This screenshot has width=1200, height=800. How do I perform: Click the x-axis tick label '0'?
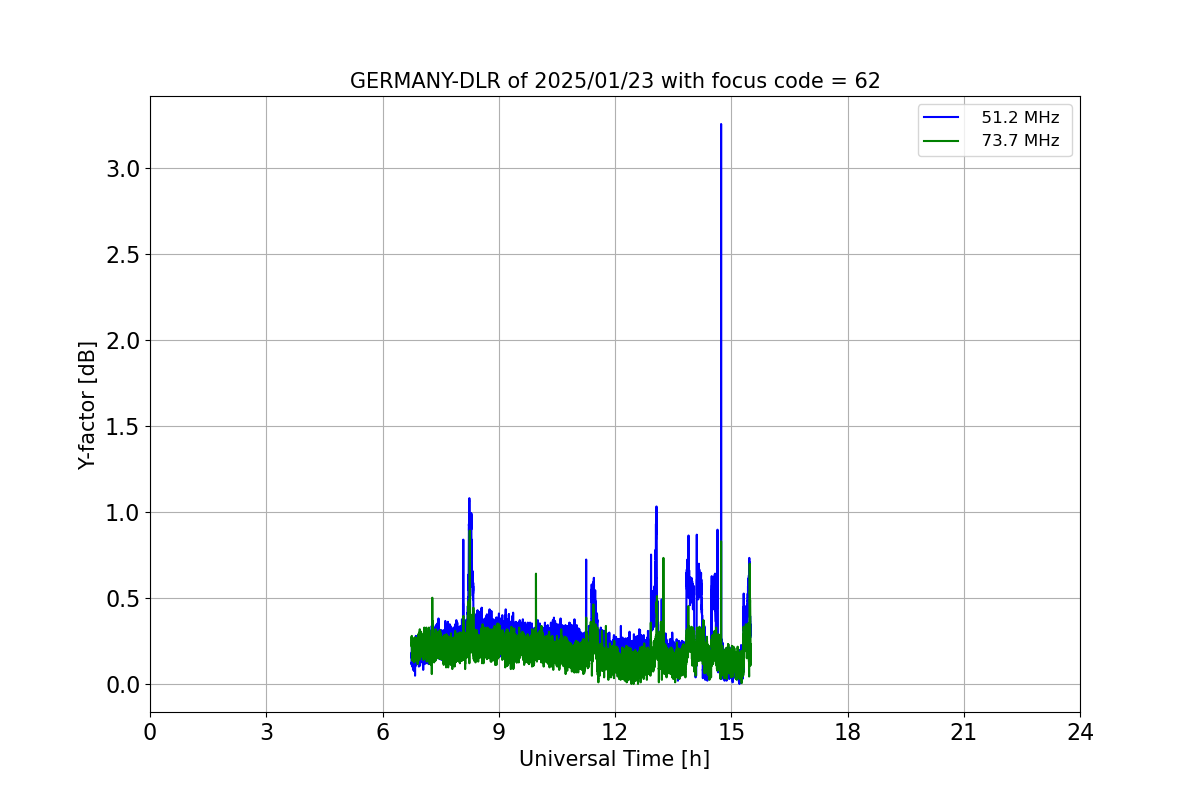coord(150,732)
